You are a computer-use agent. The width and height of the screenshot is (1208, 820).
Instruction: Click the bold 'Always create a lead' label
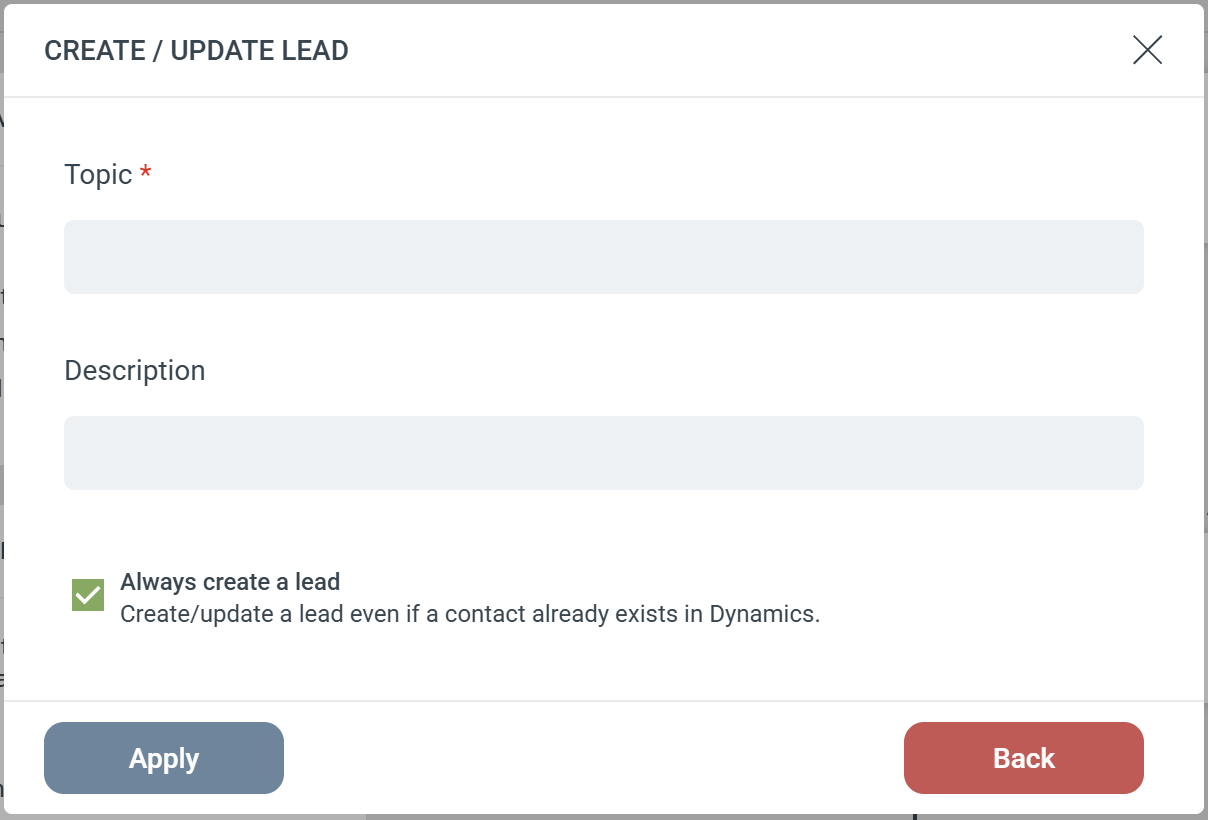tap(230, 582)
